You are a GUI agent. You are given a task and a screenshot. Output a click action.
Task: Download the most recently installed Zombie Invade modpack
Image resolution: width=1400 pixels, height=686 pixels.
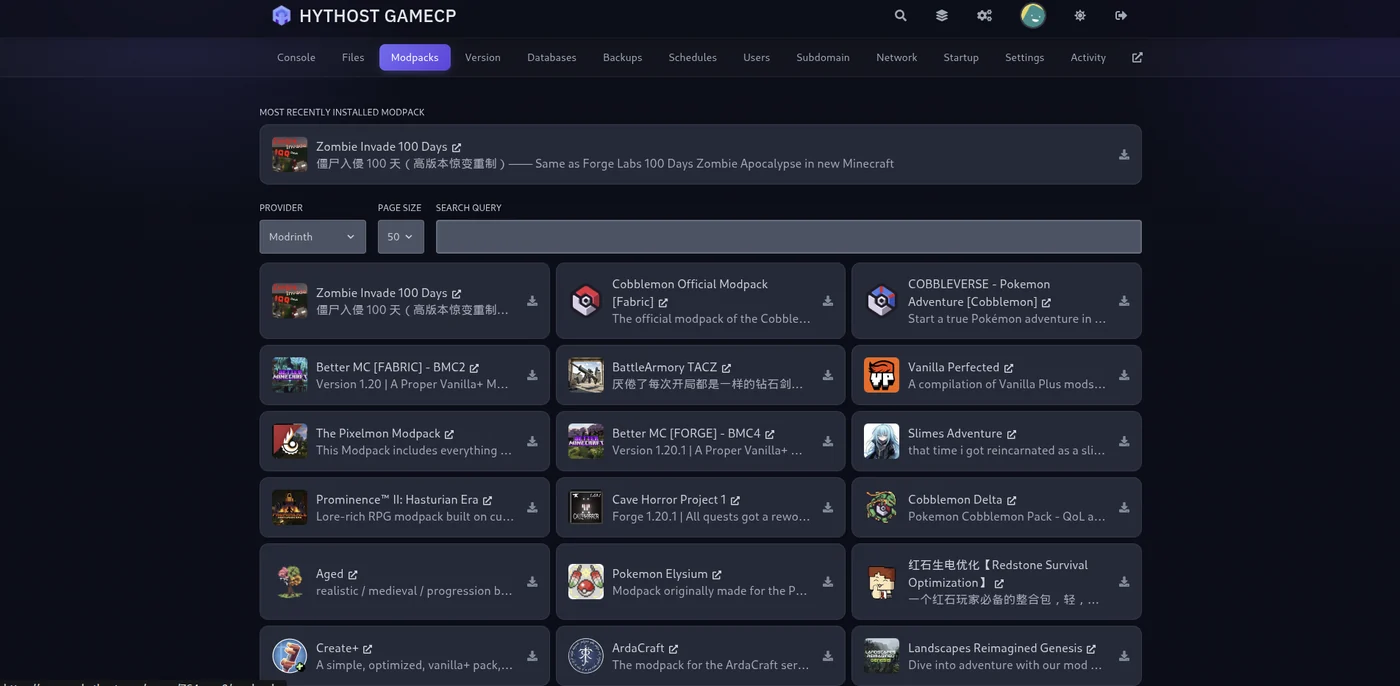coord(1124,155)
